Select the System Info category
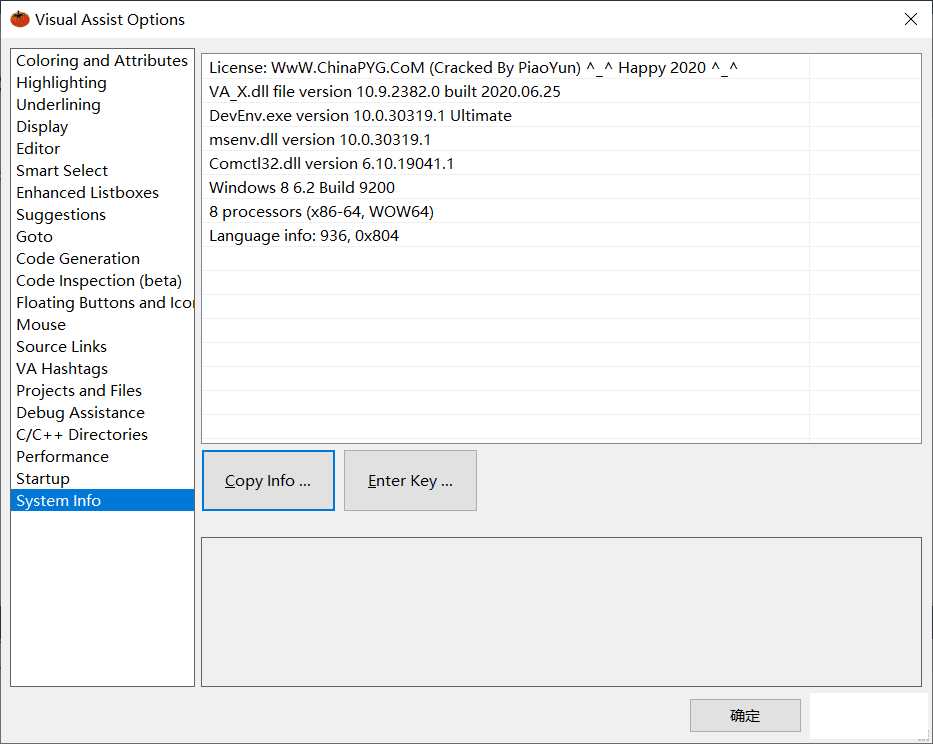The height and width of the screenshot is (744, 933). (102, 501)
